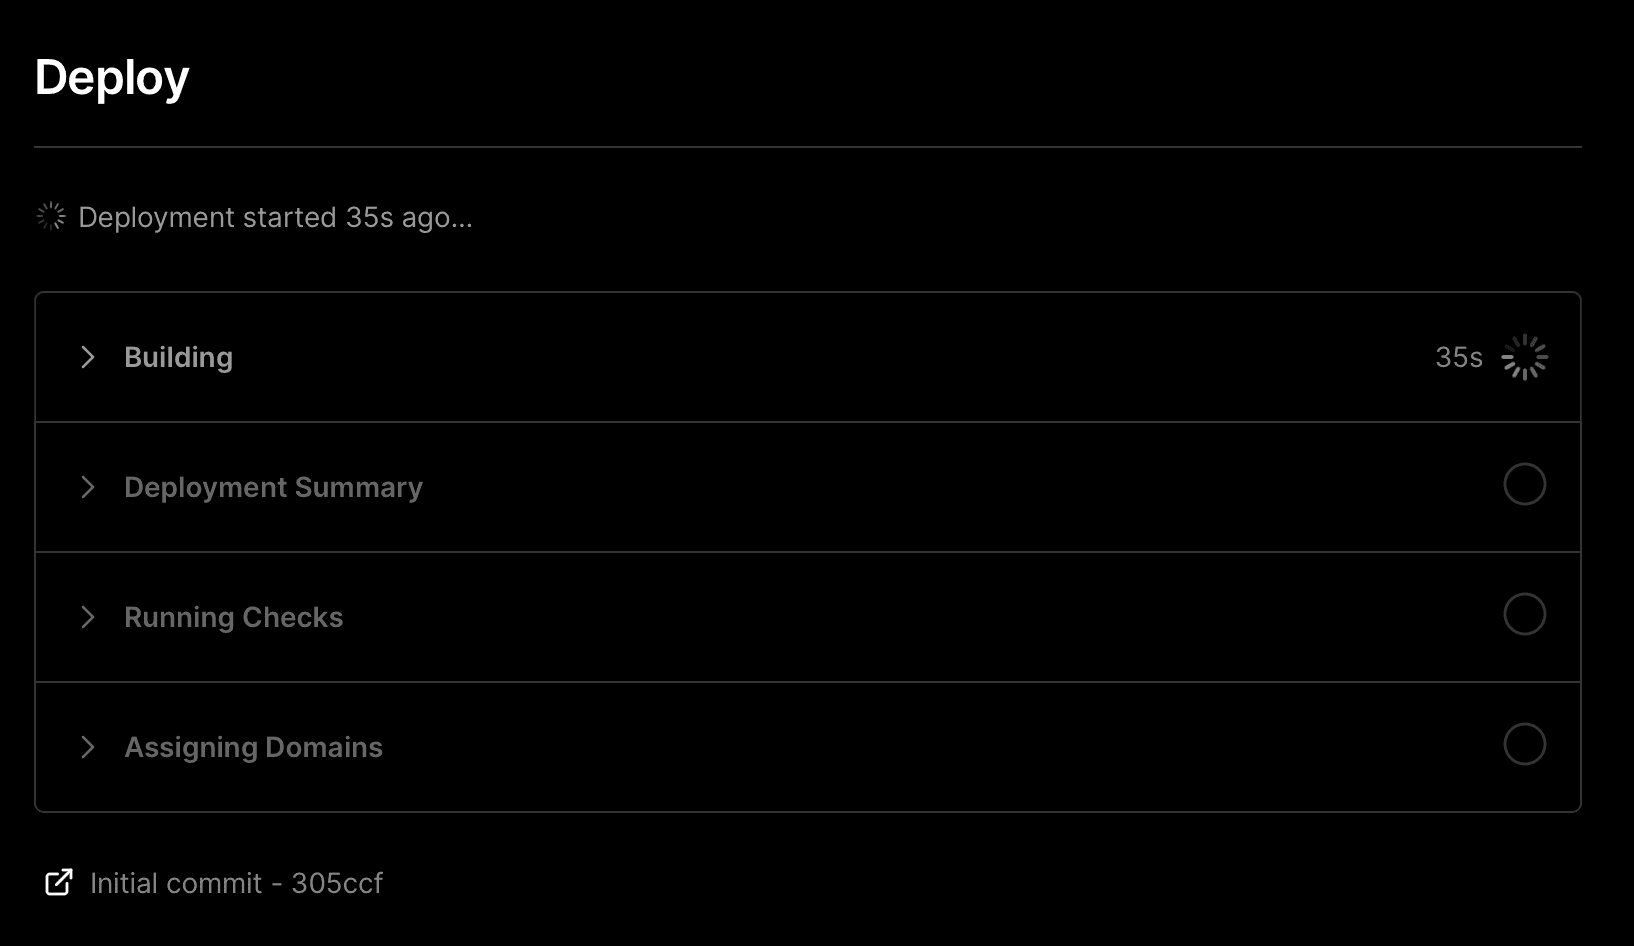Select the Assigning Domains step label
Image resolution: width=1634 pixels, height=946 pixels.
coord(253,747)
